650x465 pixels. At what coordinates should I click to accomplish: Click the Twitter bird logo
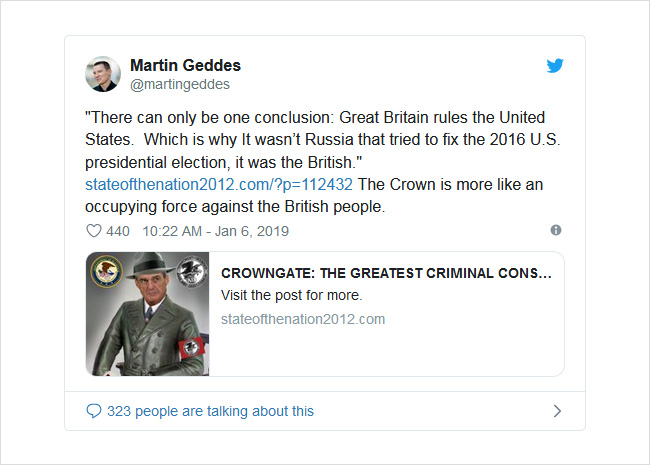point(555,65)
